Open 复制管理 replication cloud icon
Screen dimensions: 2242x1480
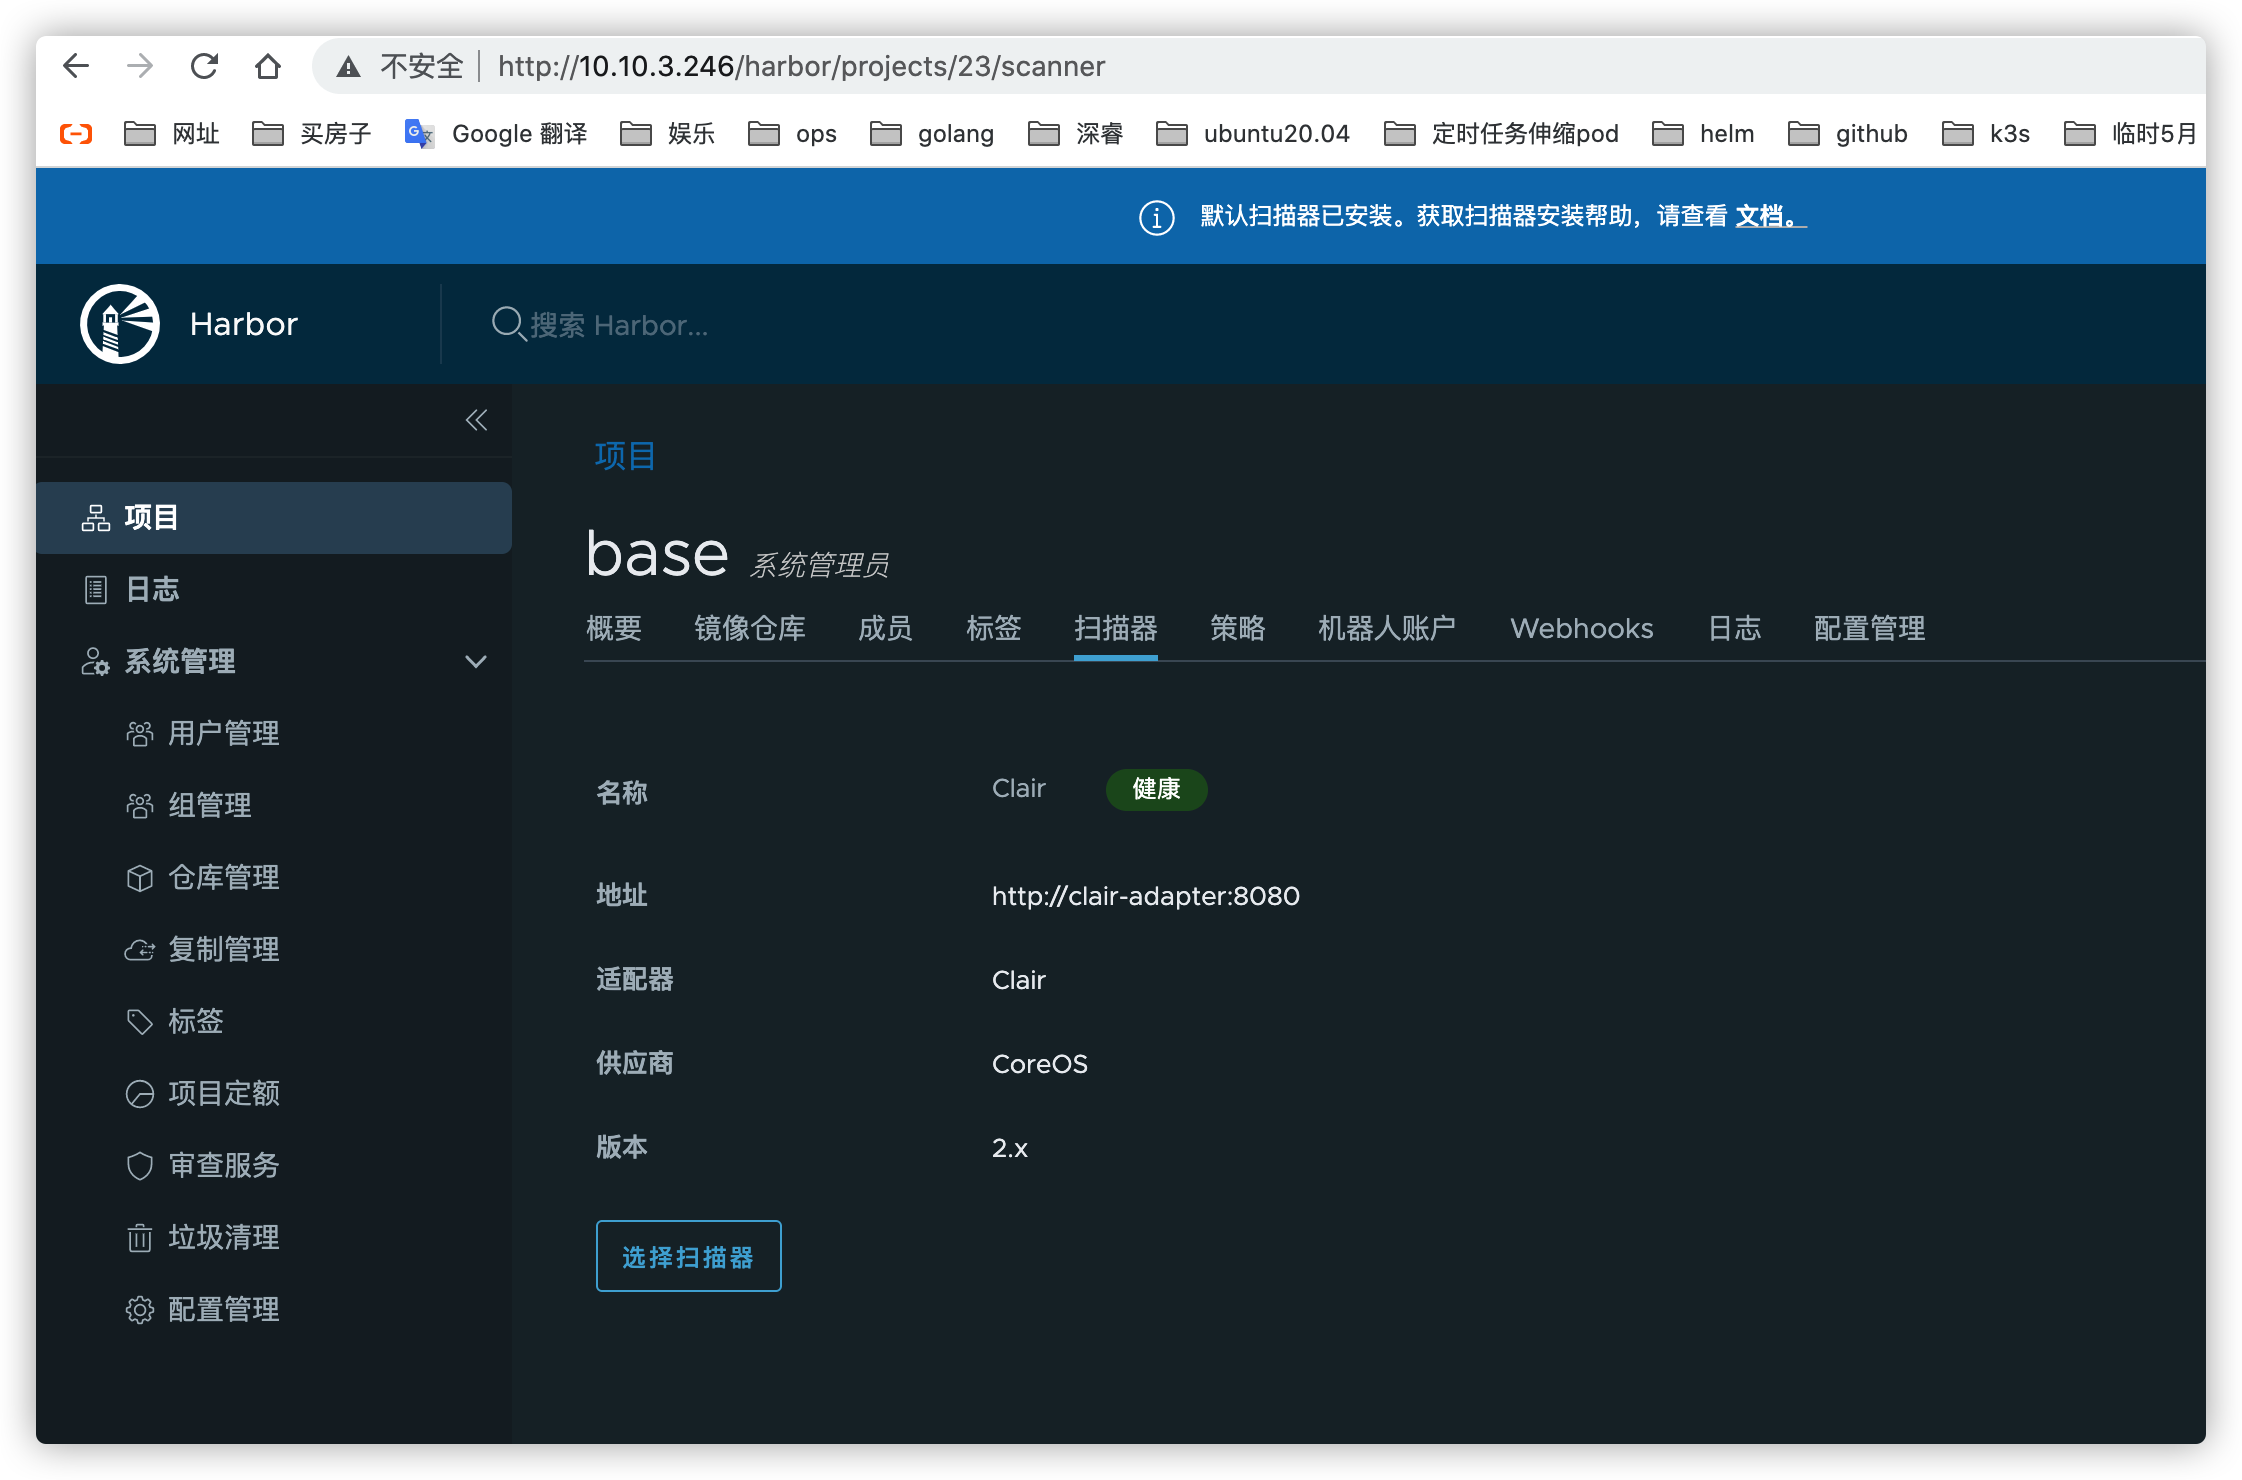(140, 950)
